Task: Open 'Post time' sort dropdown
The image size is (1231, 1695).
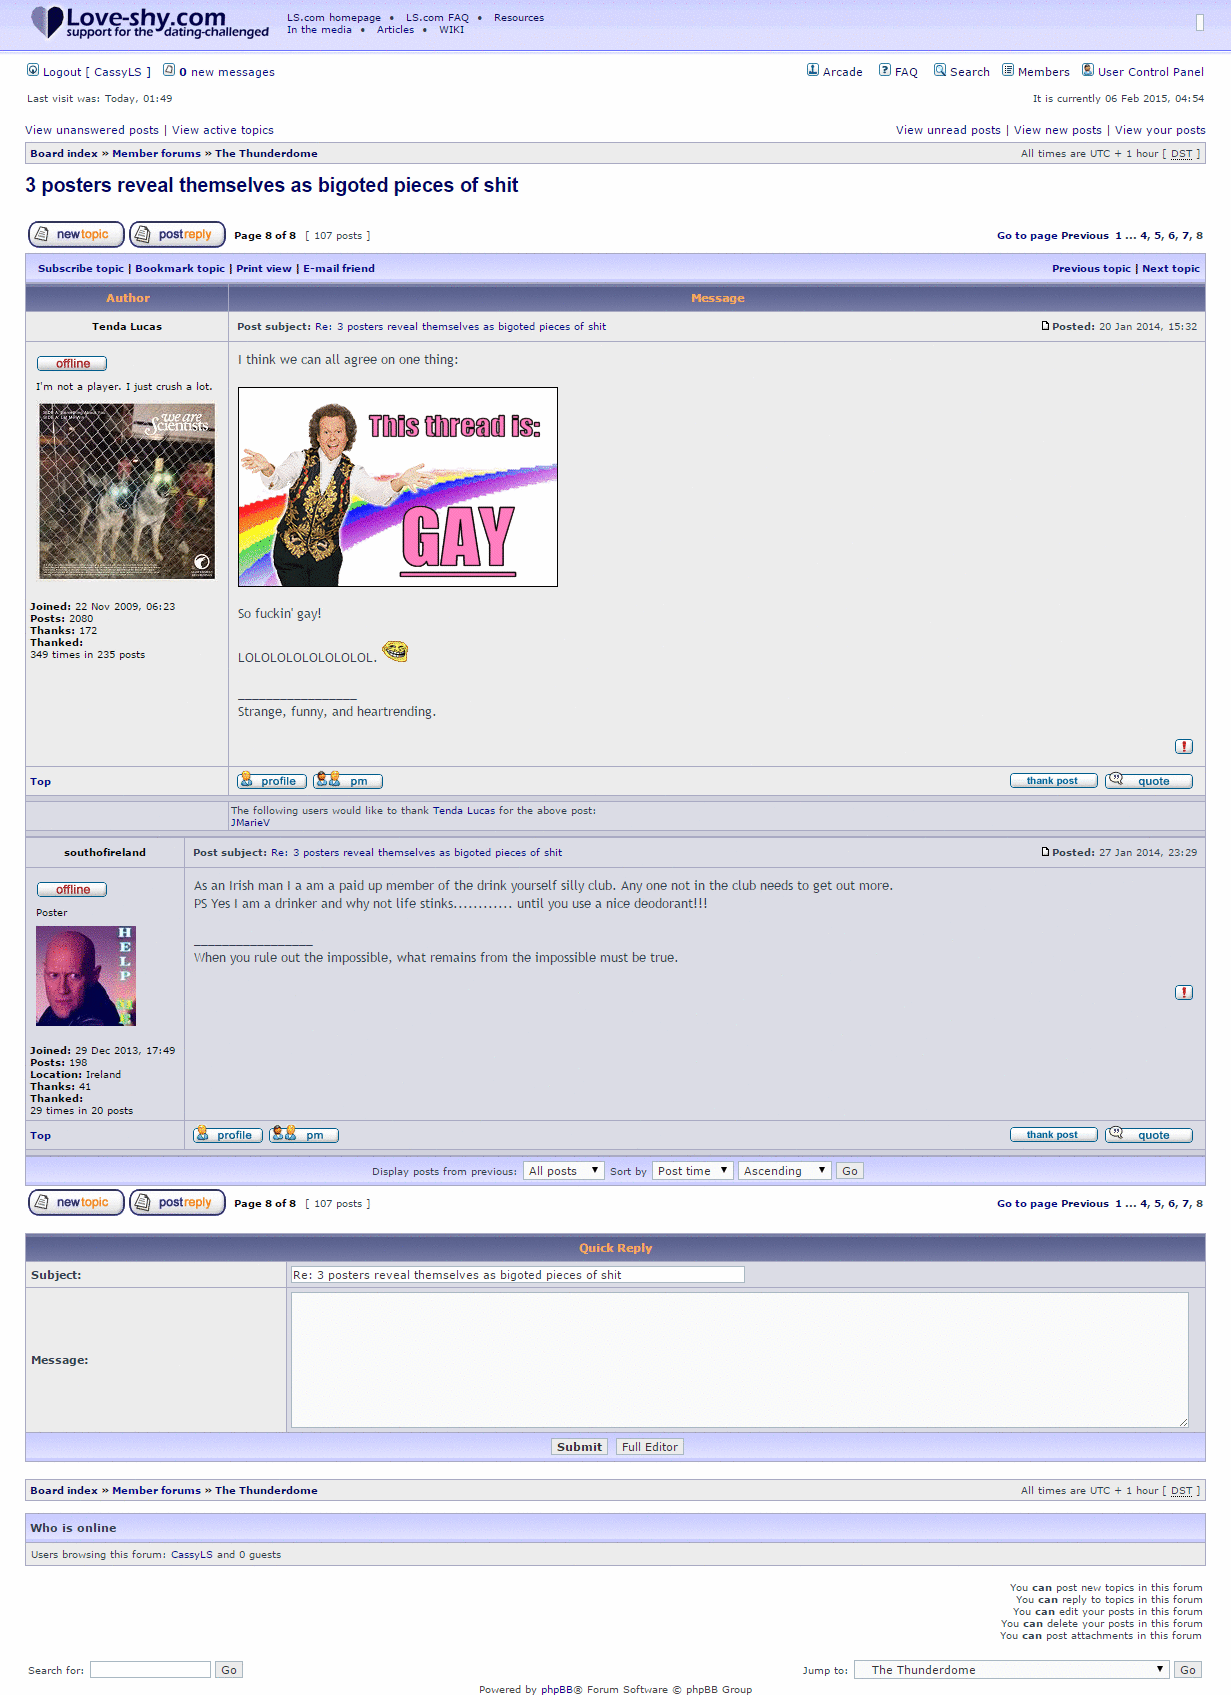Action: (692, 1171)
